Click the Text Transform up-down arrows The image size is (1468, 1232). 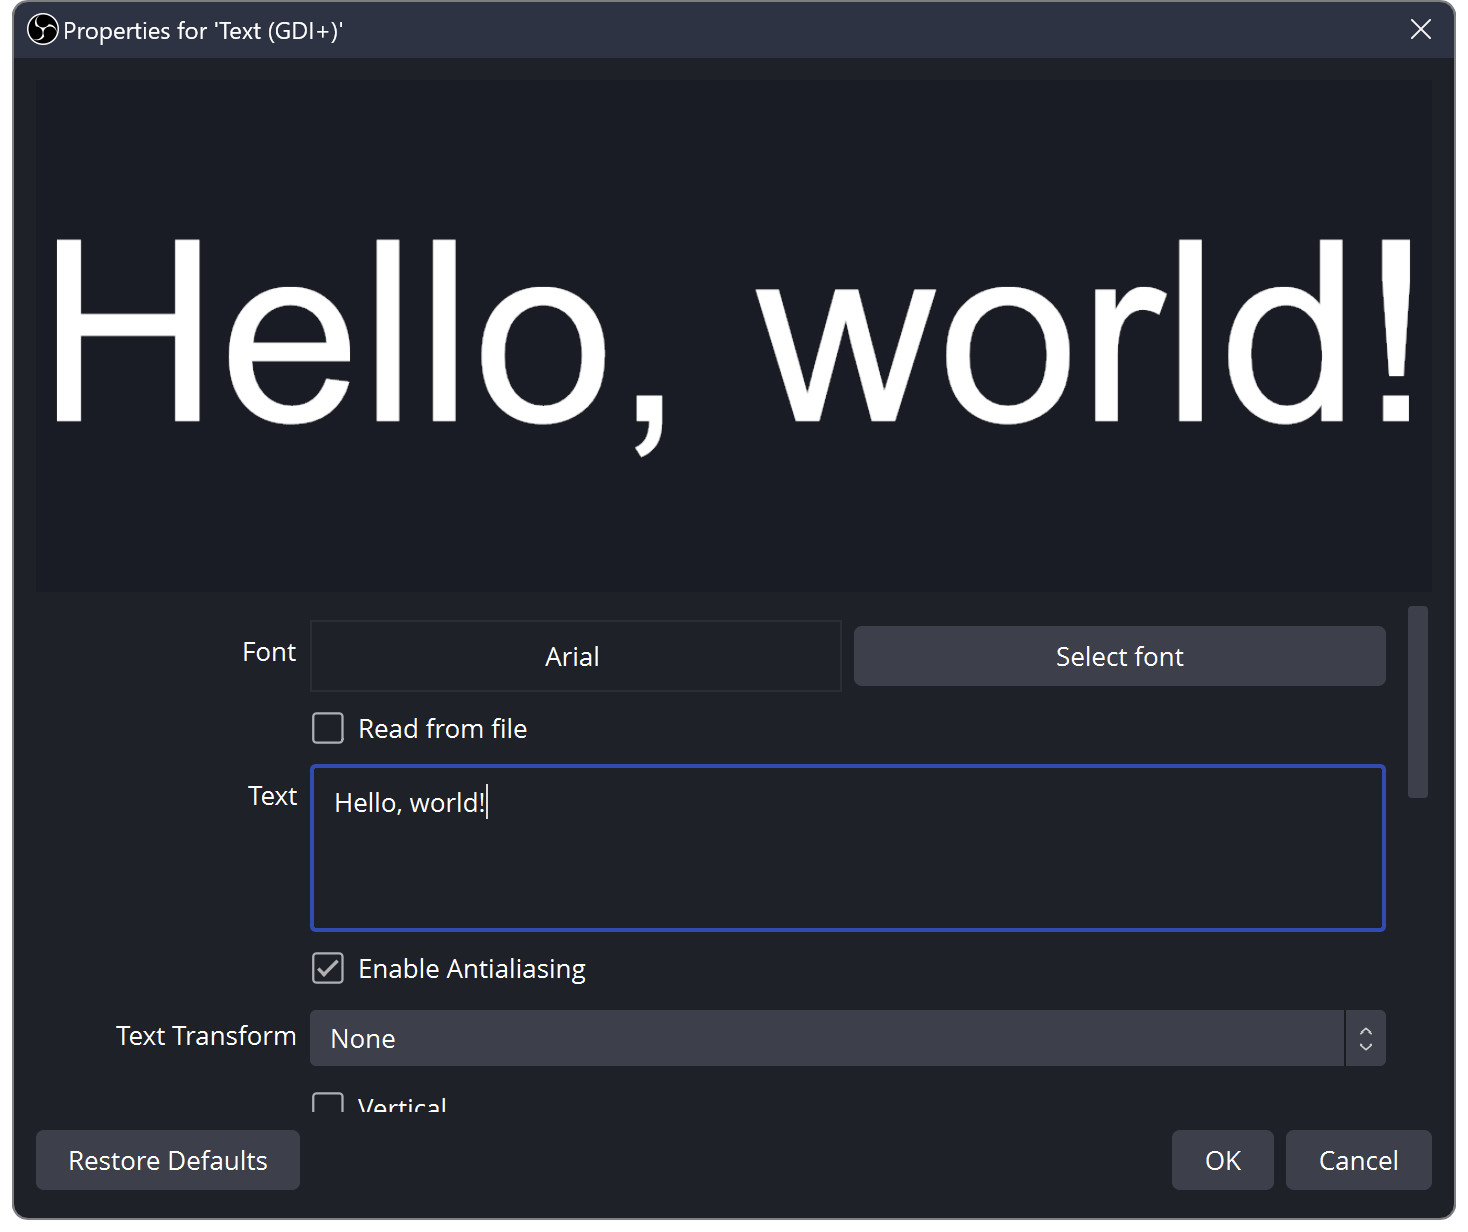(x=1365, y=1038)
